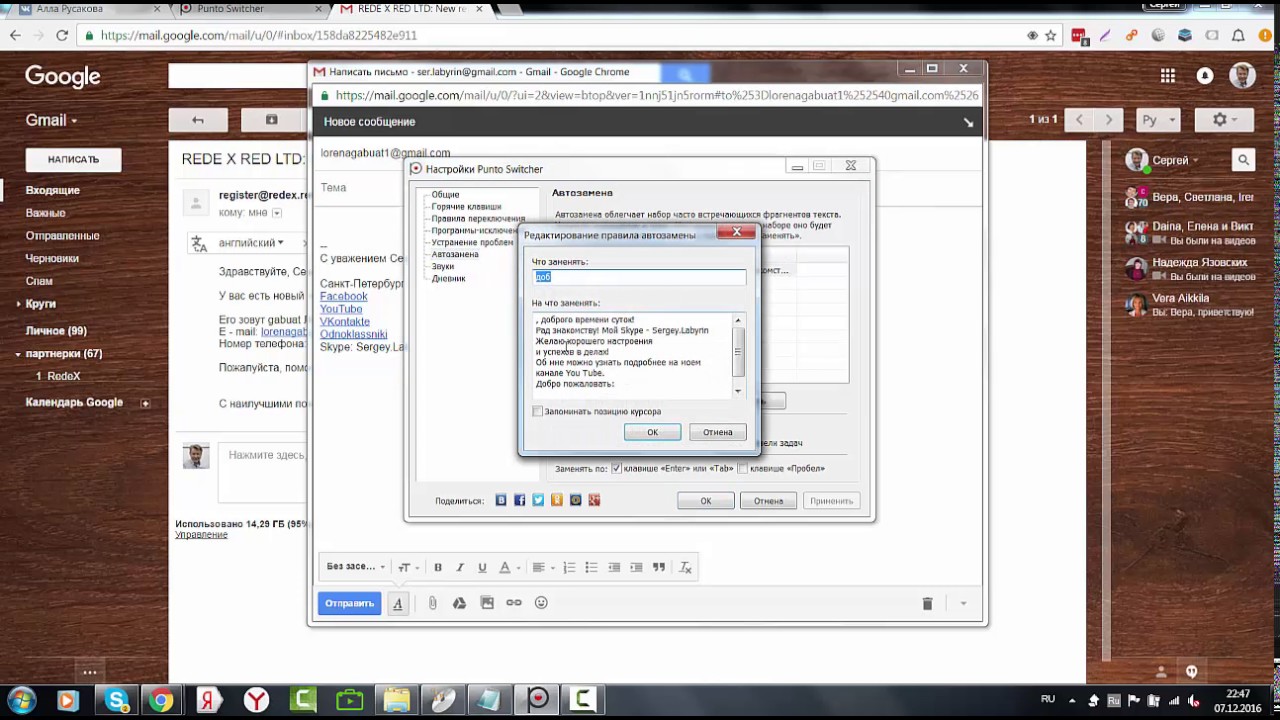This screenshot has height=720, width=1280.
Task: Click 'Отправить' to send the message
Action: click(x=349, y=603)
